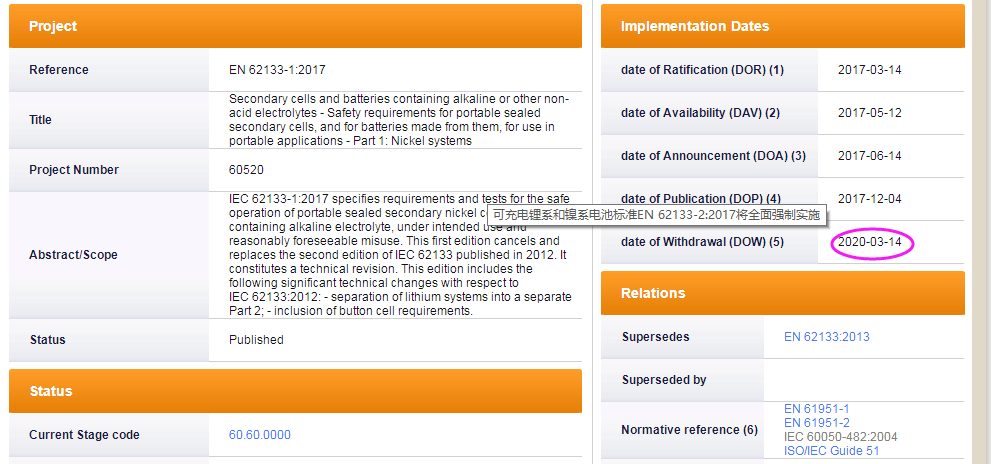
Task: Click the project number 60520
Action: [x=246, y=170]
